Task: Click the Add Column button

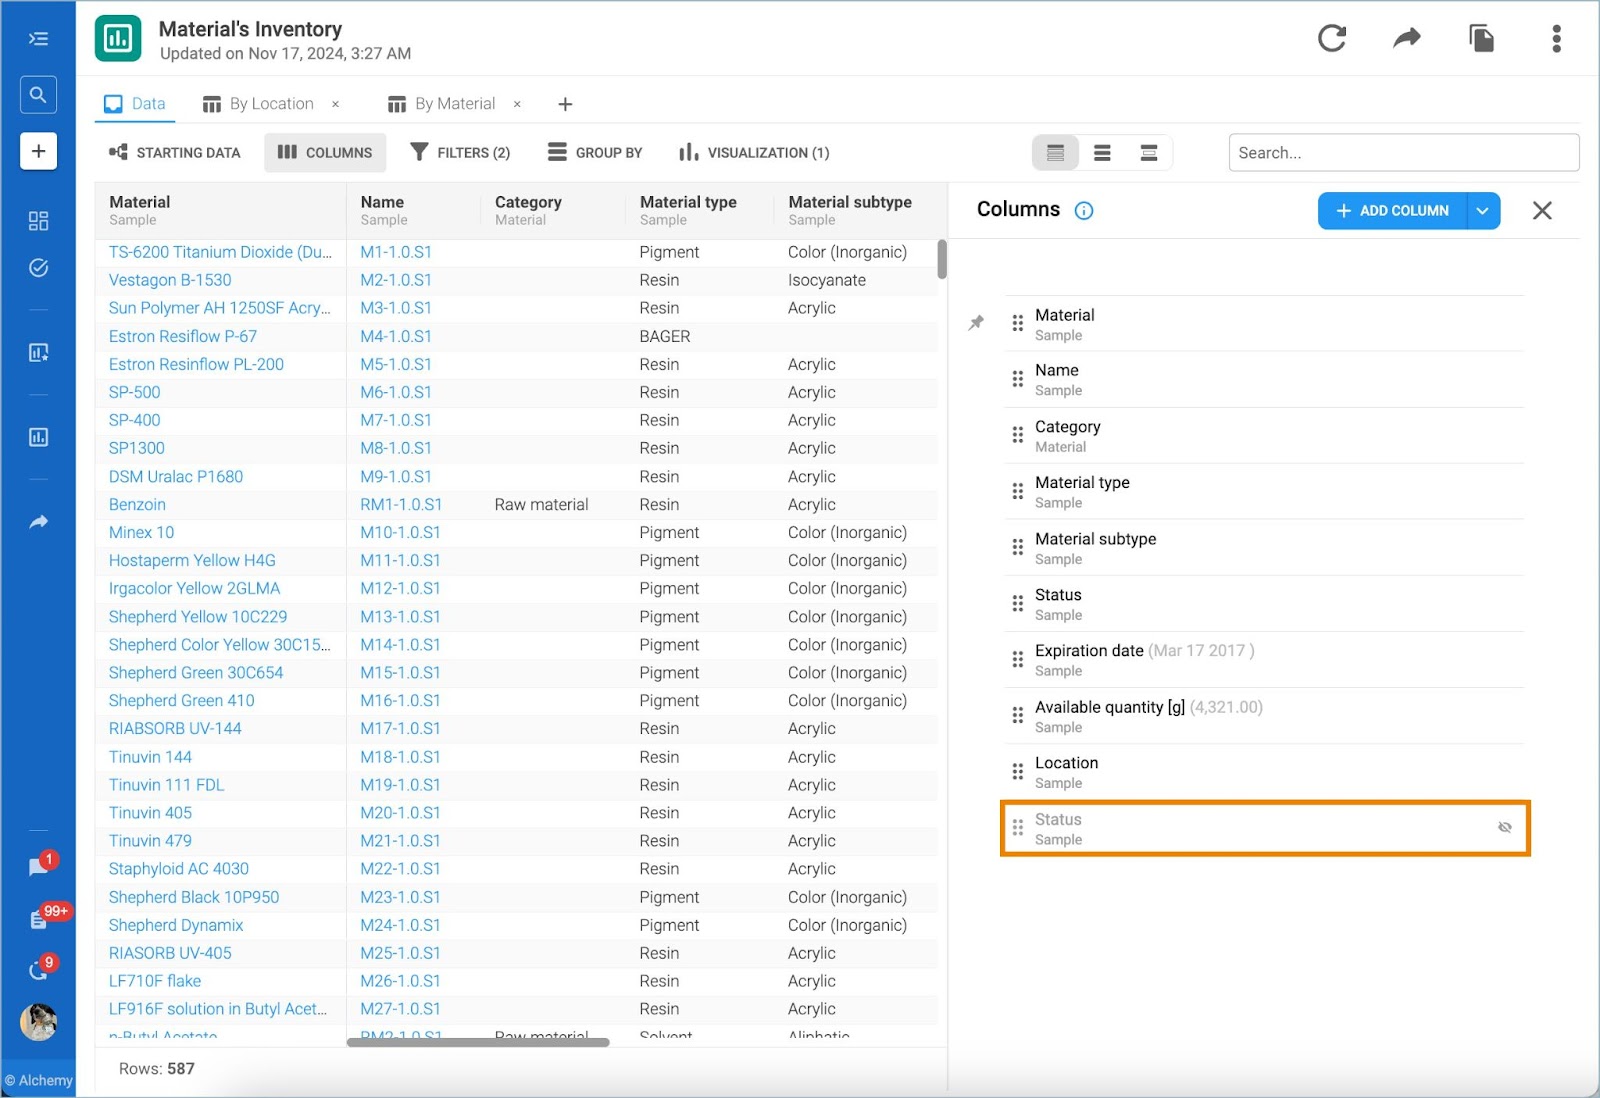Action: click(1392, 211)
